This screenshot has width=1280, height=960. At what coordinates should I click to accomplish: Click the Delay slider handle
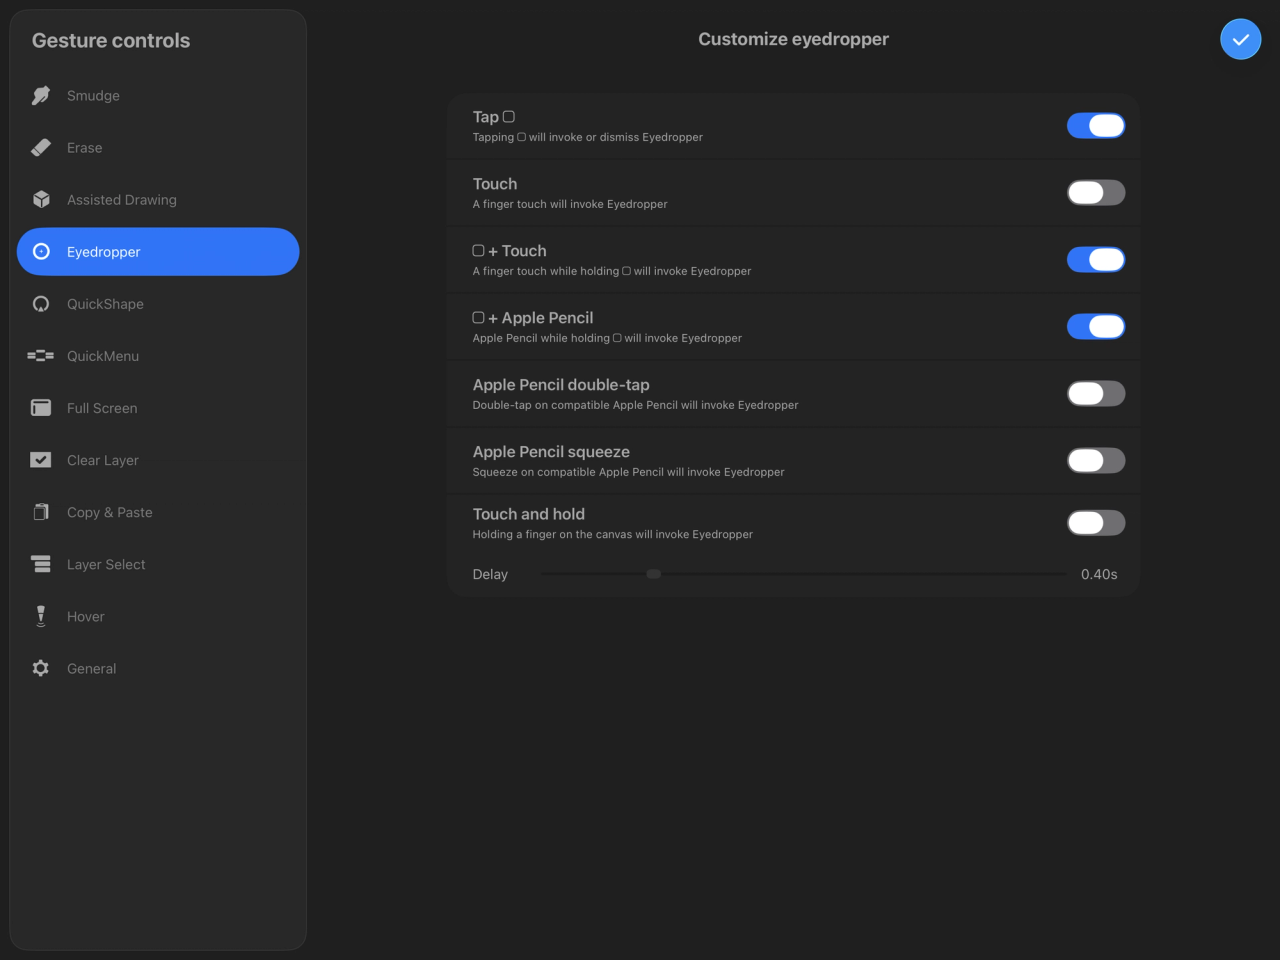pos(654,574)
